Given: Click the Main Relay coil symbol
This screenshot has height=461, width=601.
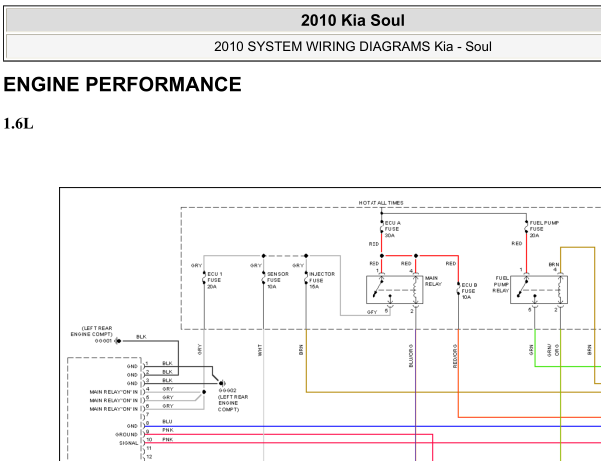Looking at the screenshot, I should pyautogui.click(x=415, y=289).
